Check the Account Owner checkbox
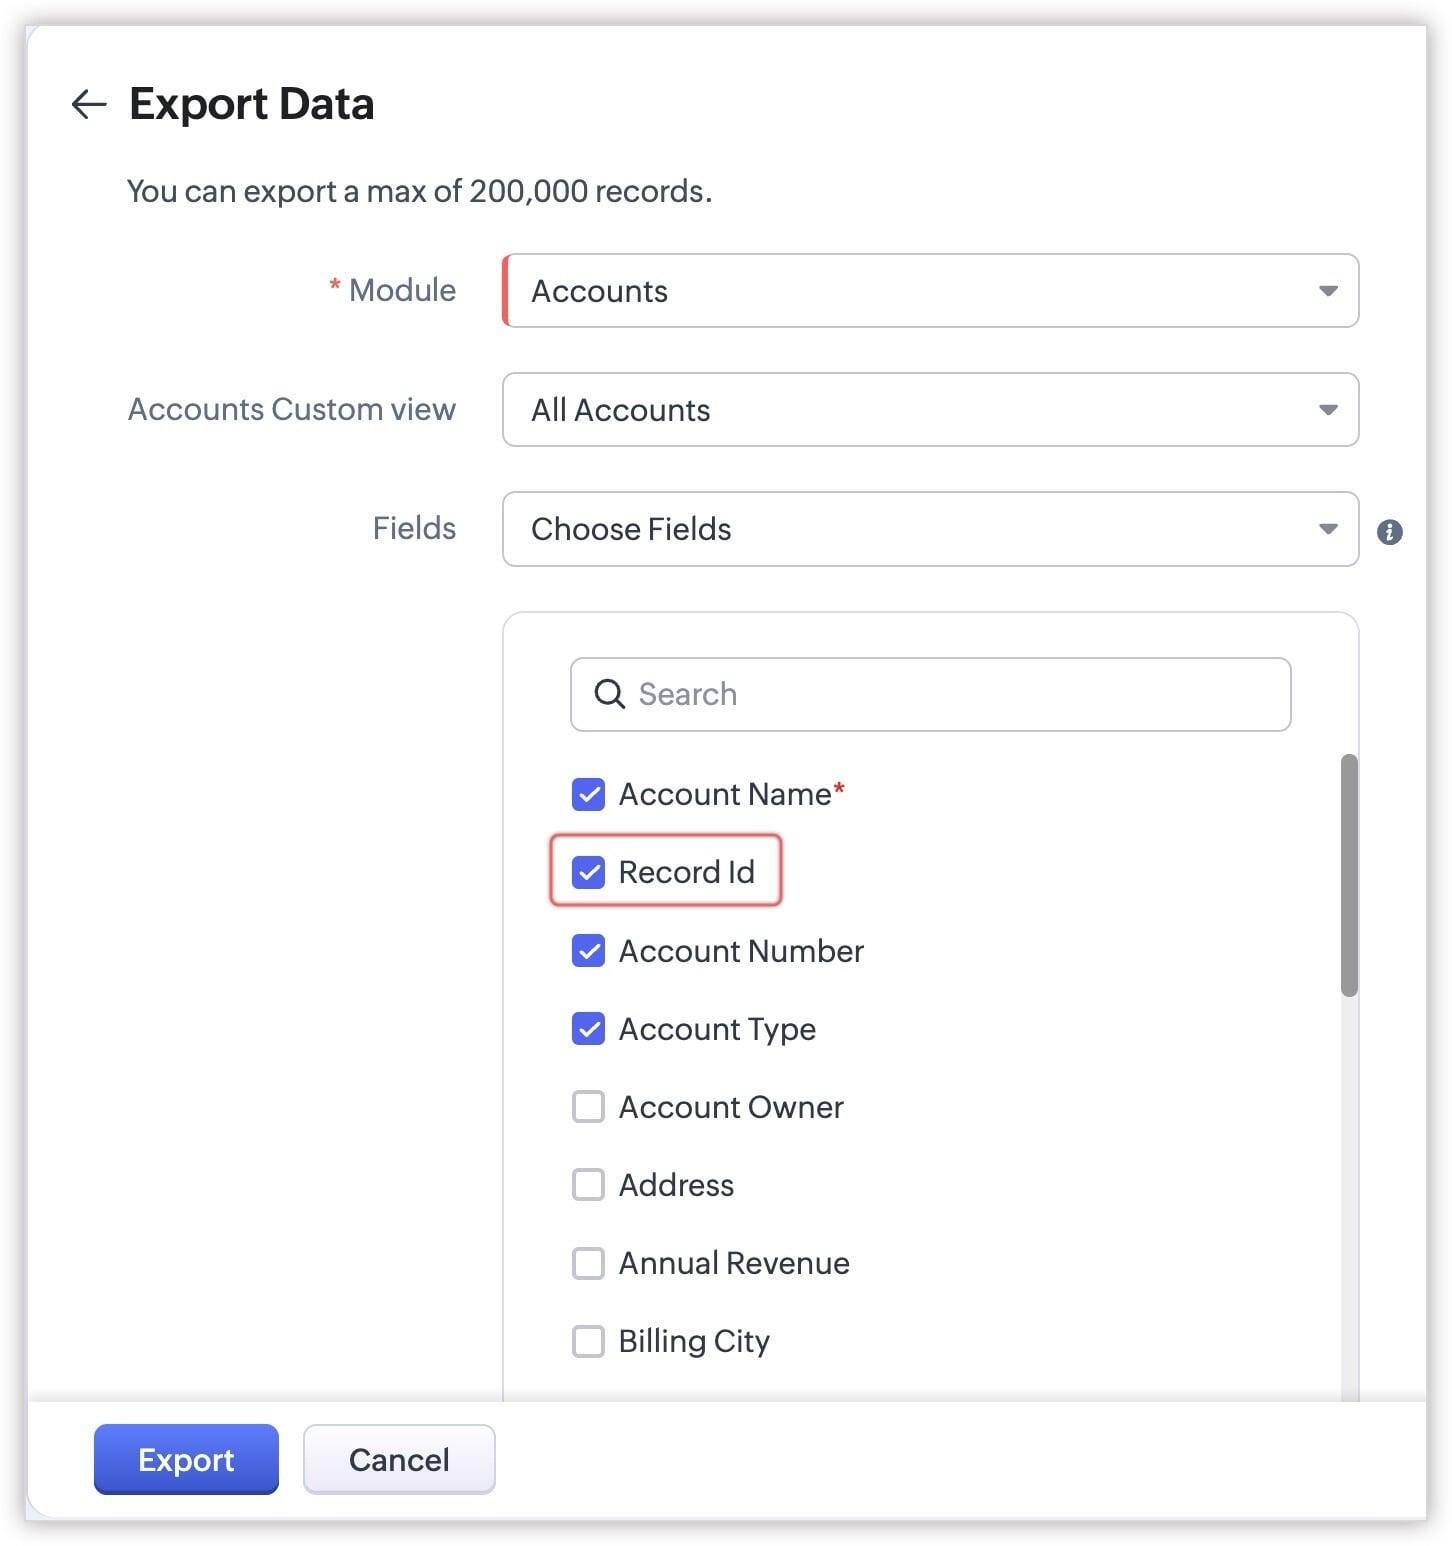The width and height of the screenshot is (1452, 1546). [x=588, y=1107]
